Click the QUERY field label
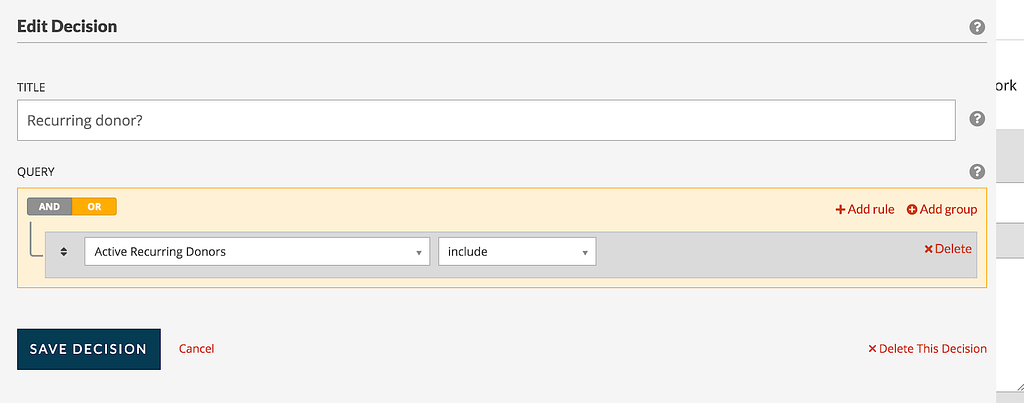The height and width of the screenshot is (403, 1024). (37, 172)
